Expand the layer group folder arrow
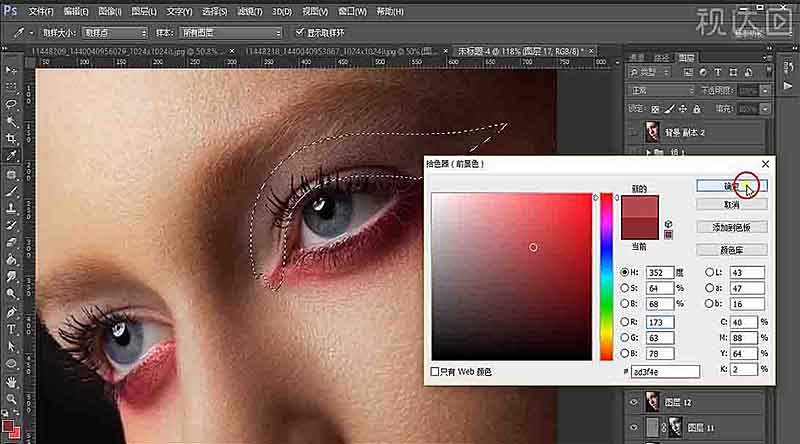Image resolution: width=800 pixels, height=444 pixels. 648,152
